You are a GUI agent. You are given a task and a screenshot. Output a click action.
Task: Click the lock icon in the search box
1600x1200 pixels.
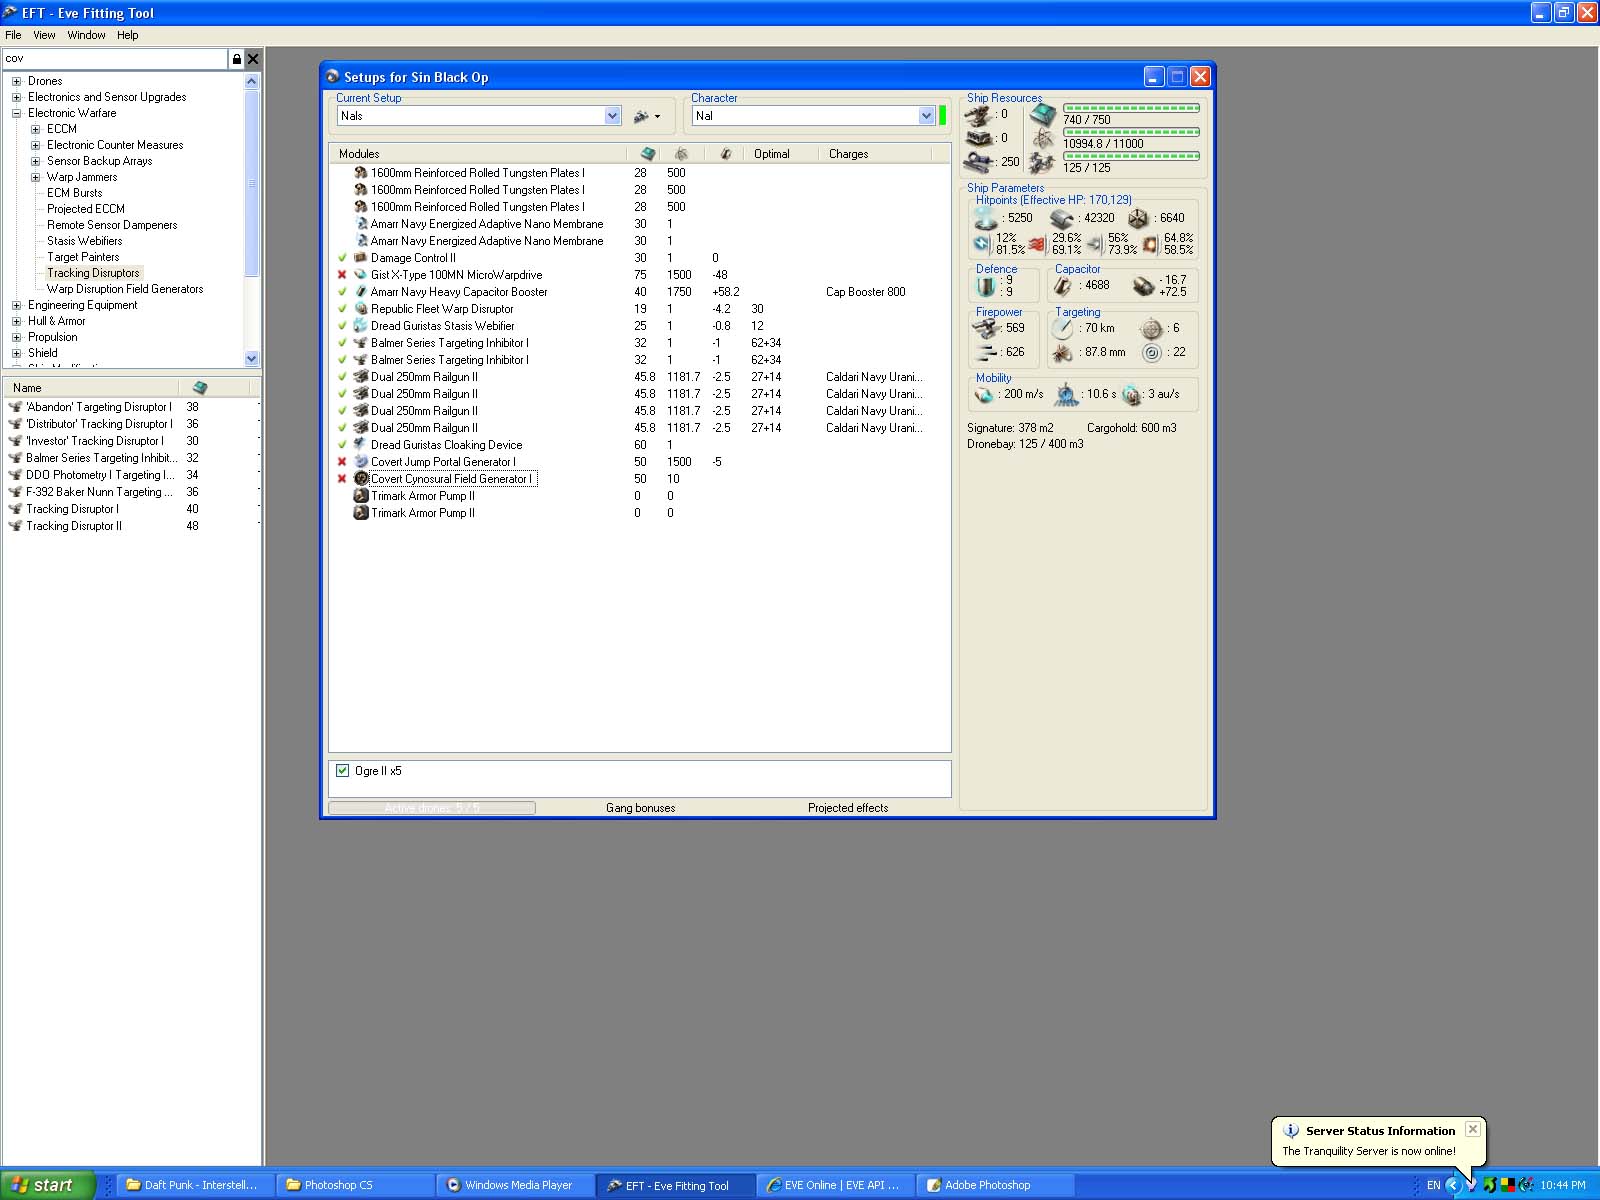pos(236,59)
